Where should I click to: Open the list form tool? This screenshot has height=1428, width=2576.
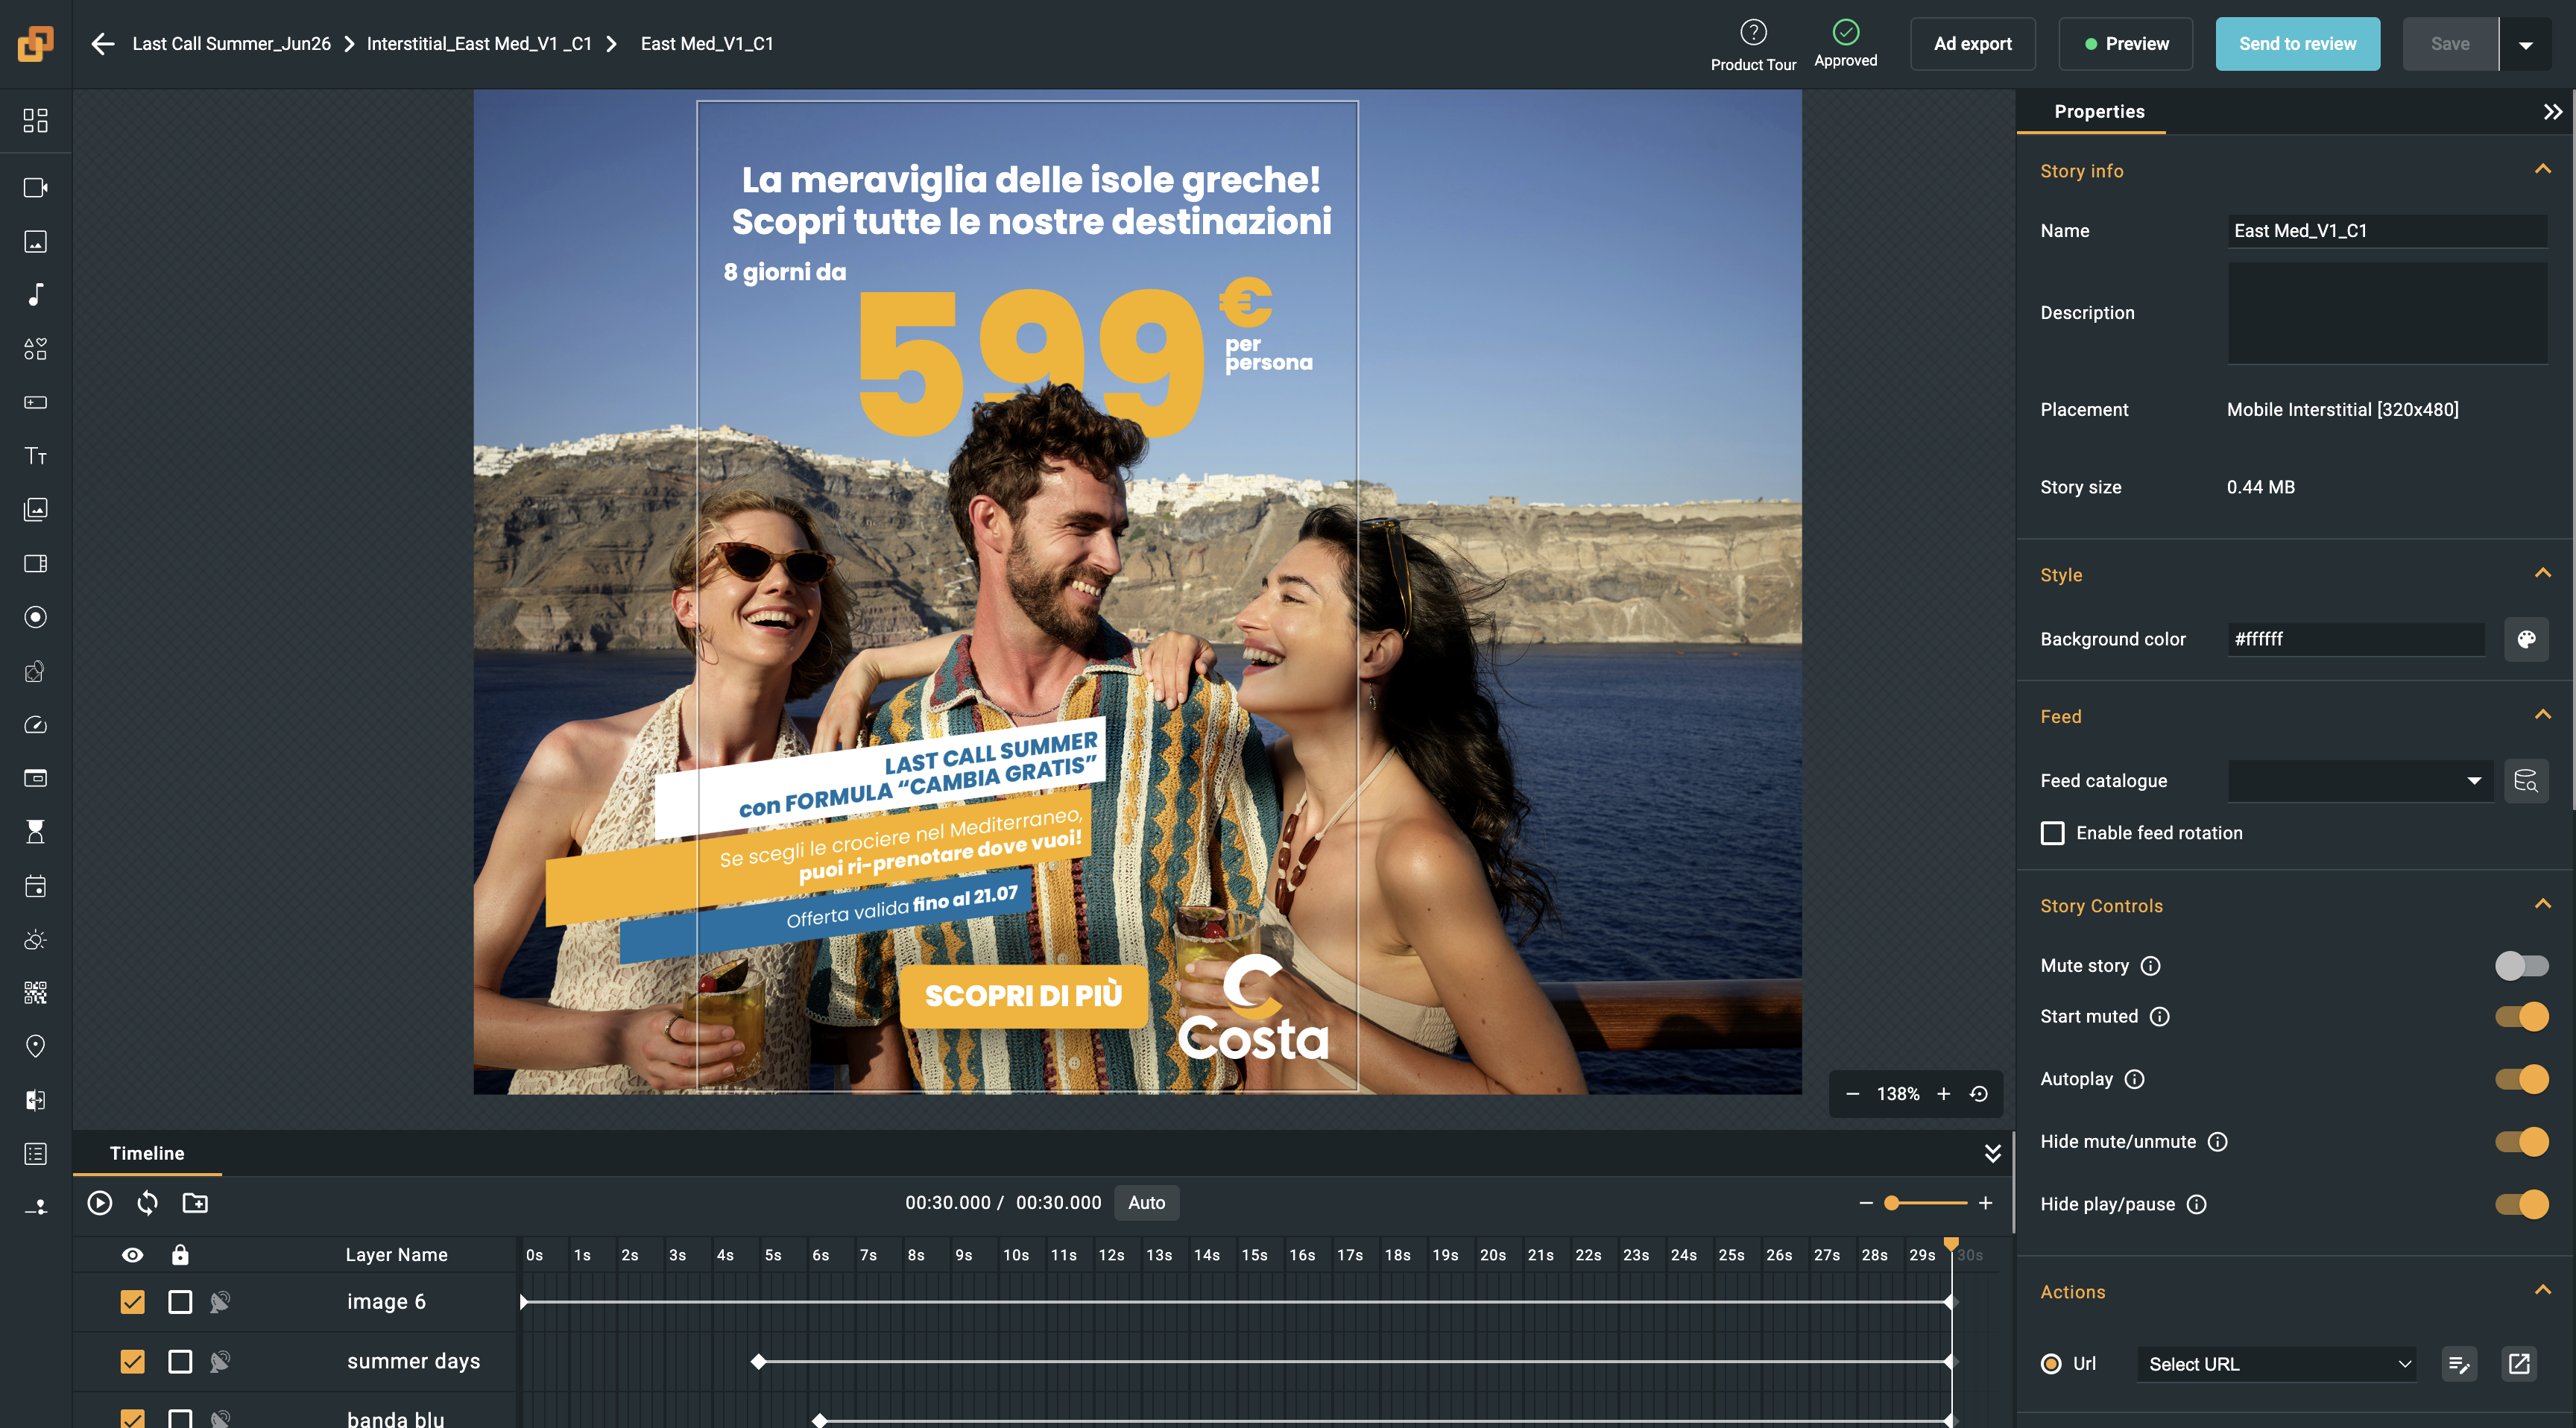[35, 1153]
